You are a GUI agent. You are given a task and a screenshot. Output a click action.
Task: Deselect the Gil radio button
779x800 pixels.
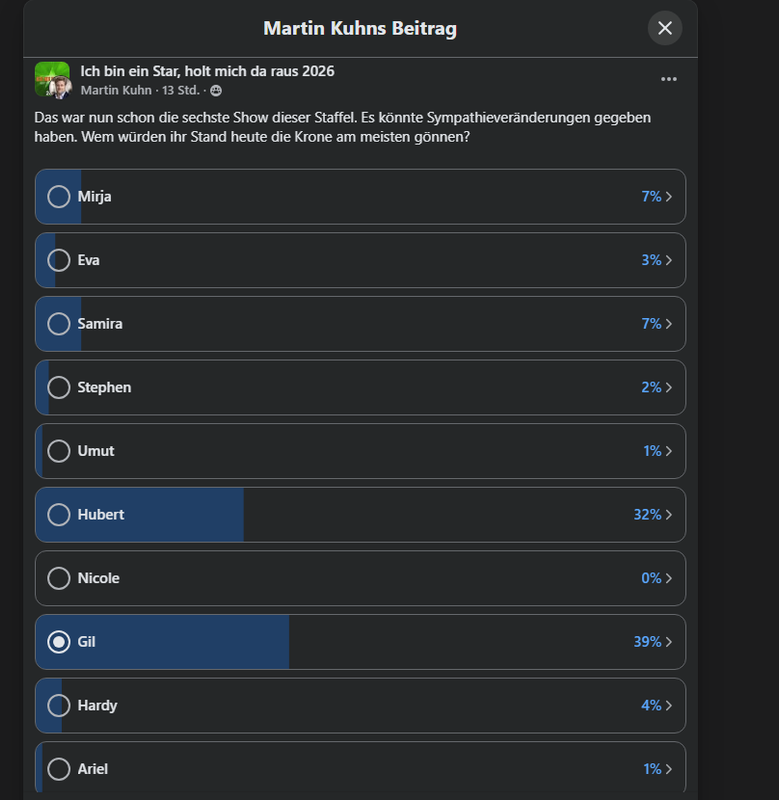pyautogui.click(x=59, y=642)
